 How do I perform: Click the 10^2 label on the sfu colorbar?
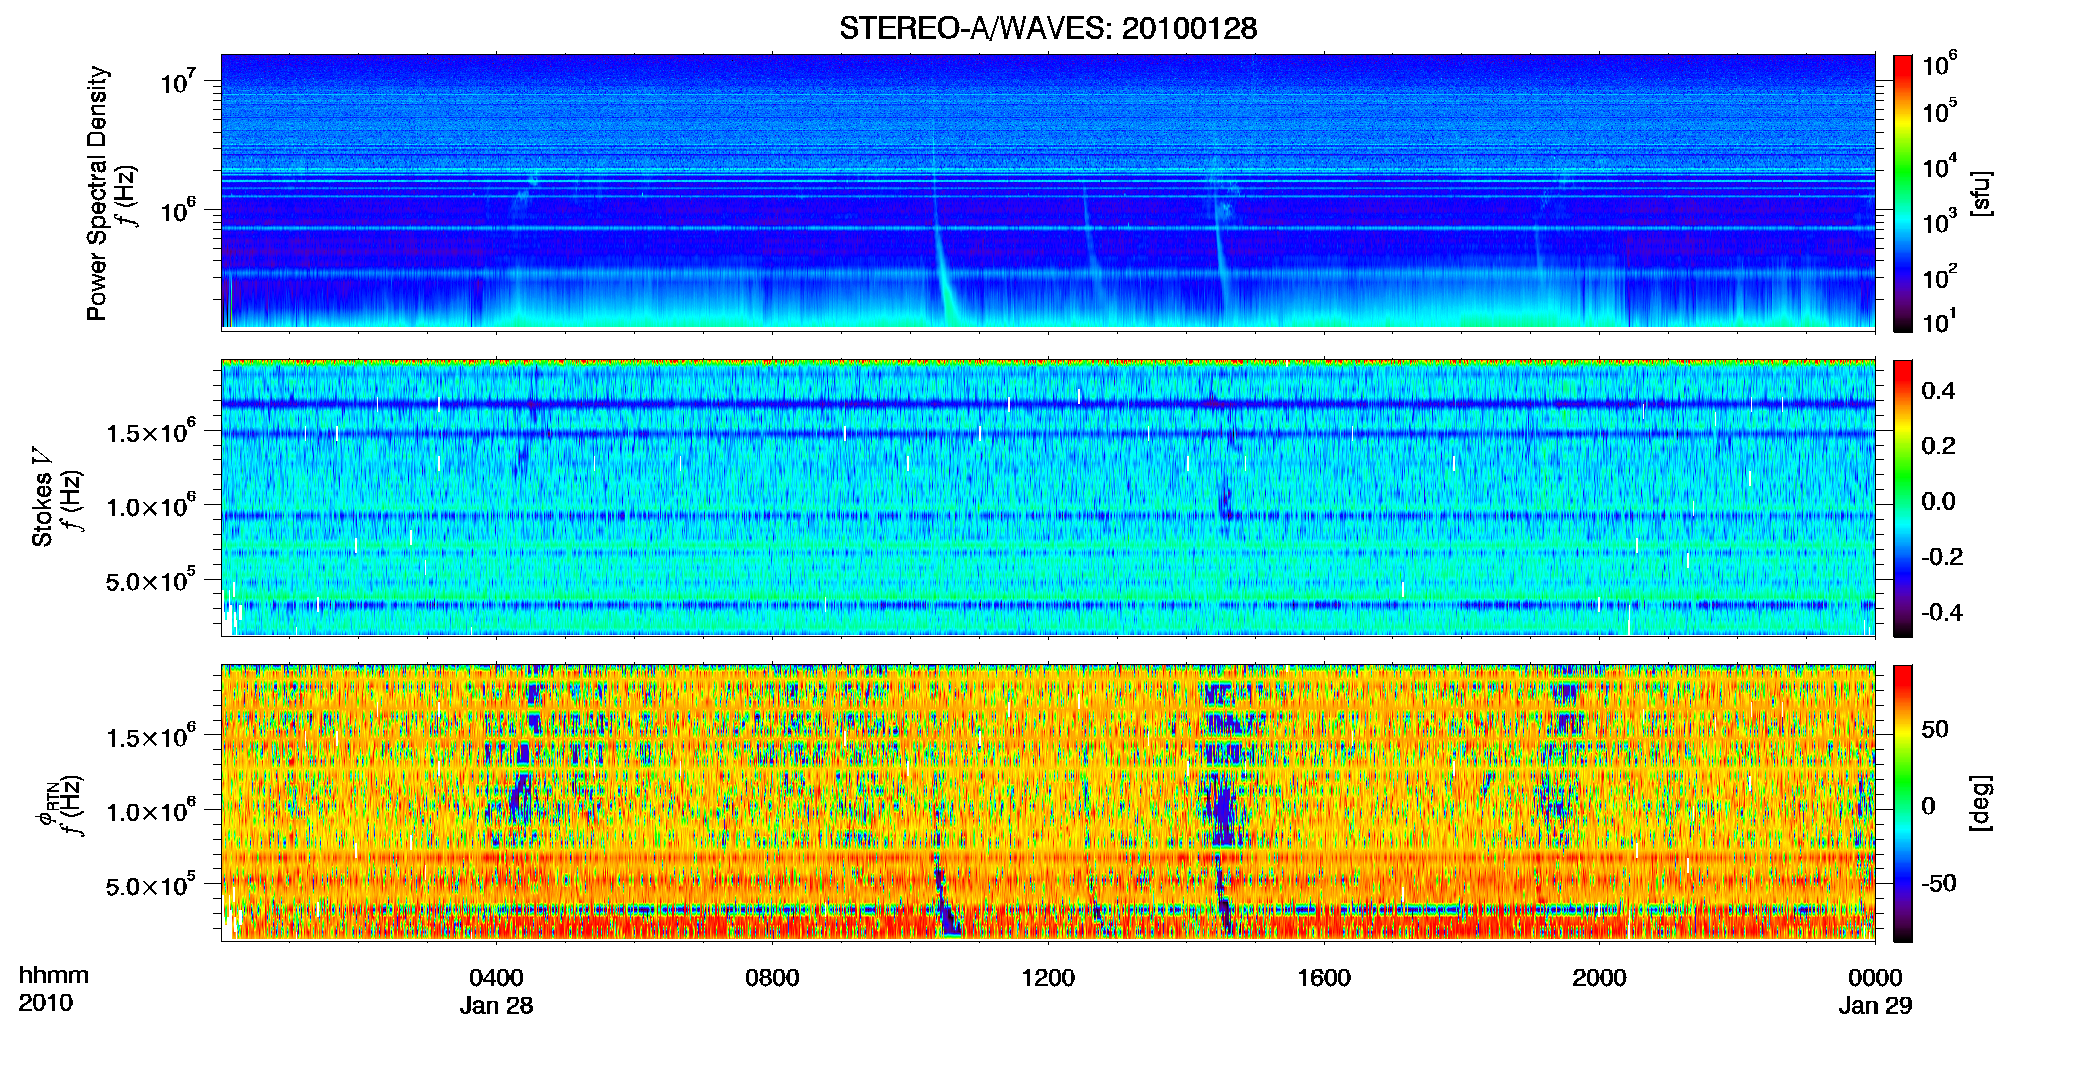[1939, 276]
